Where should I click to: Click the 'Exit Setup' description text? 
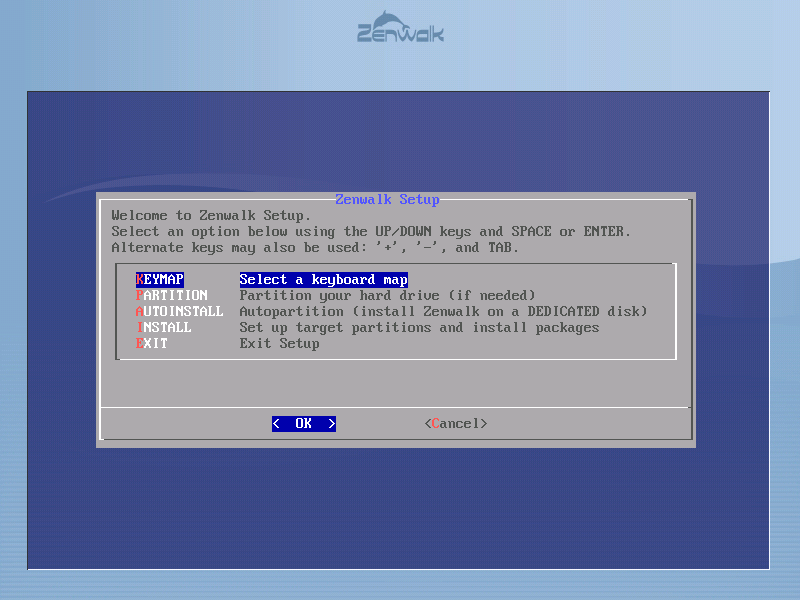280,343
